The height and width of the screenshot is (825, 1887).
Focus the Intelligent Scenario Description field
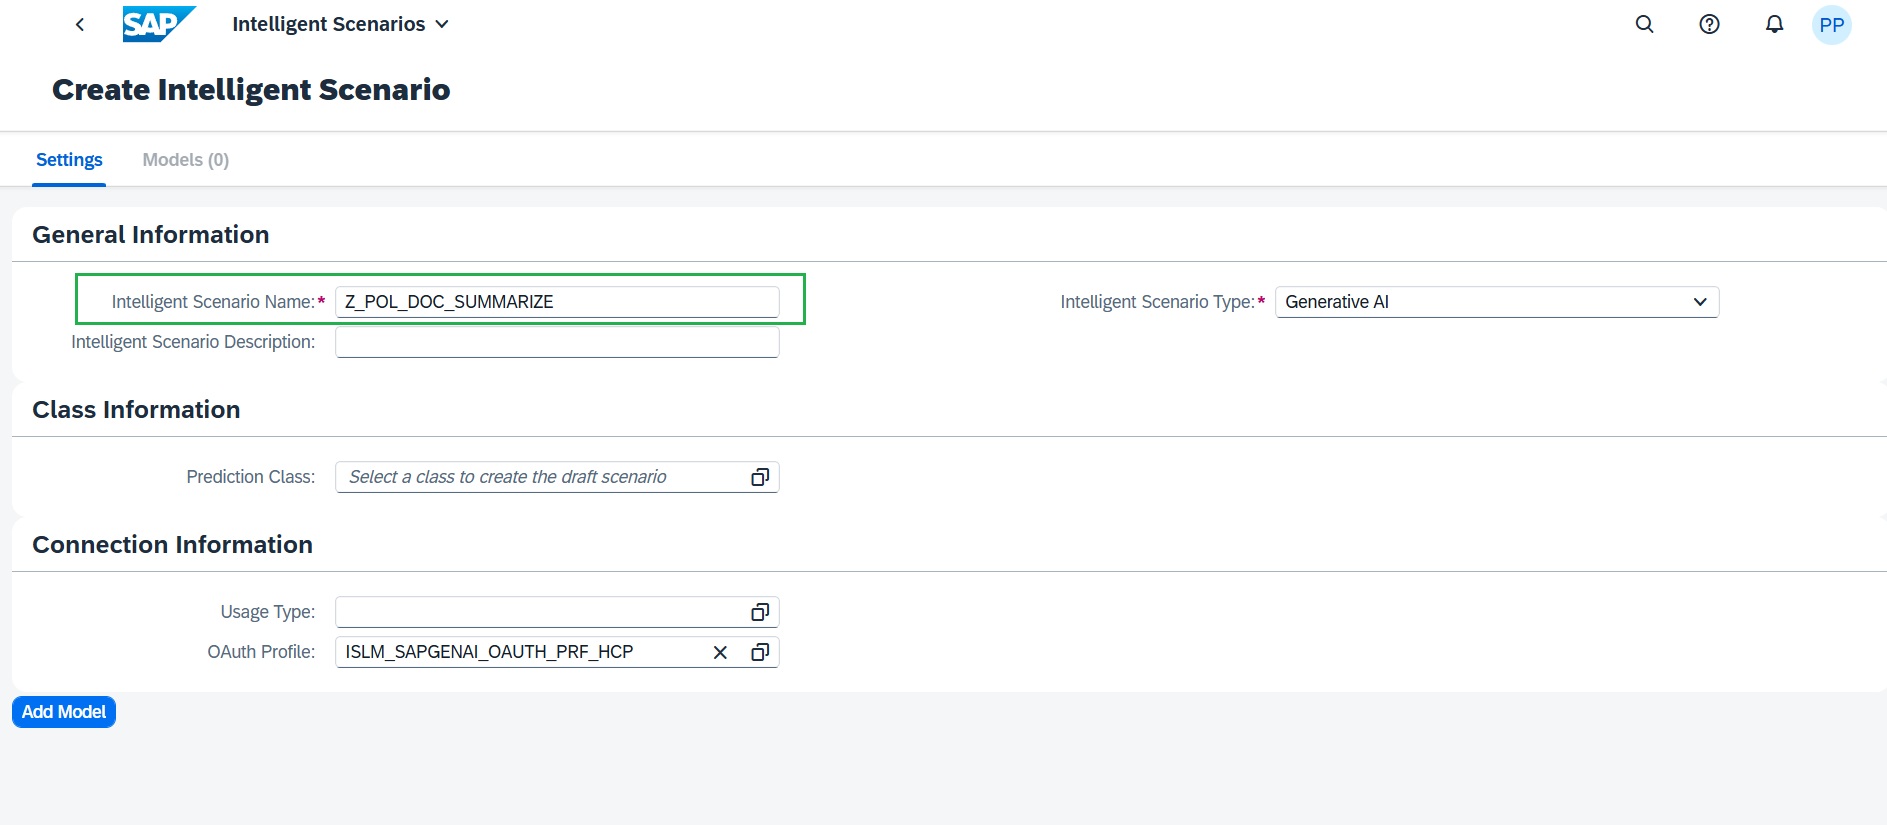pos(557,342)
